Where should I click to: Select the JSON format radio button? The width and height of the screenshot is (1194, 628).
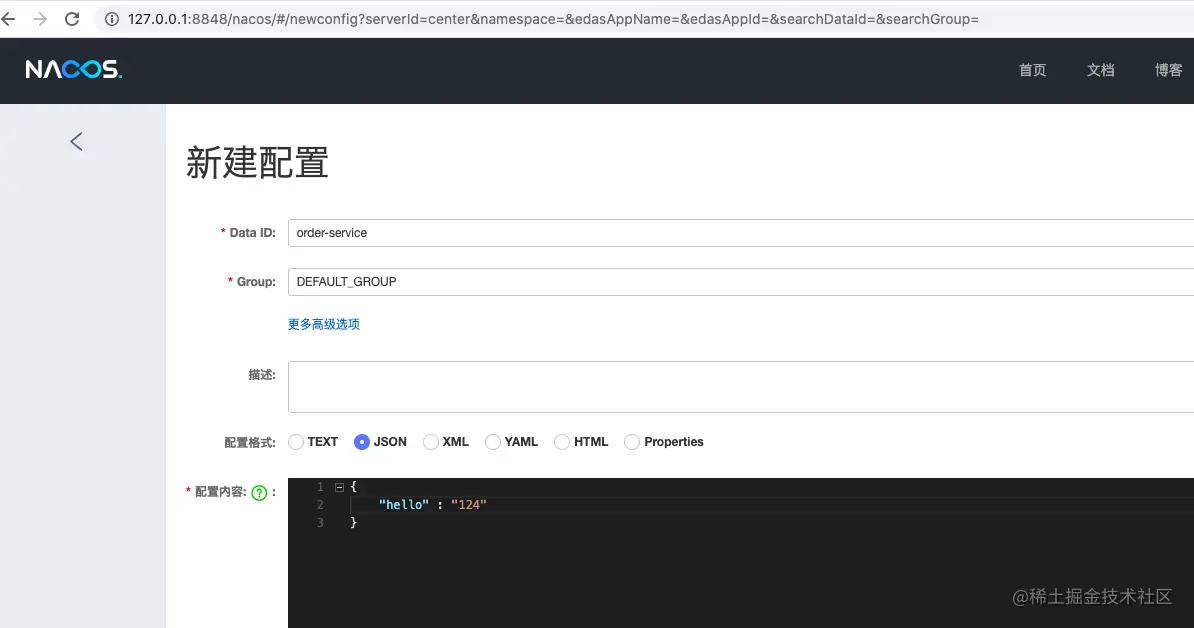point(362,442)
